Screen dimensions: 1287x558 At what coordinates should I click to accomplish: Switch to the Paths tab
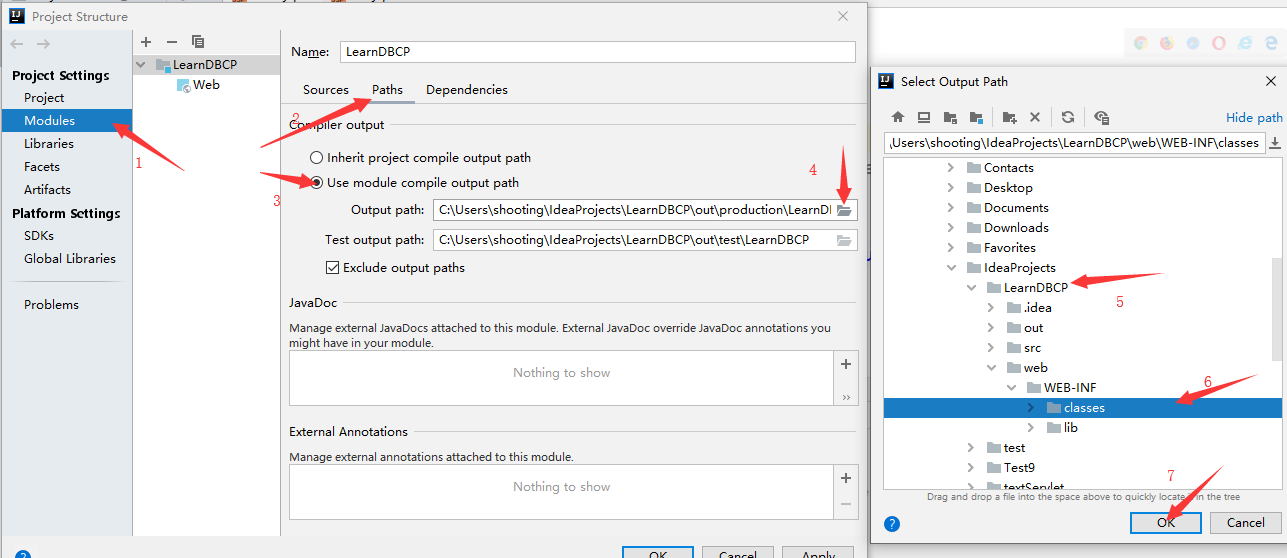click(x=388, y=90)
